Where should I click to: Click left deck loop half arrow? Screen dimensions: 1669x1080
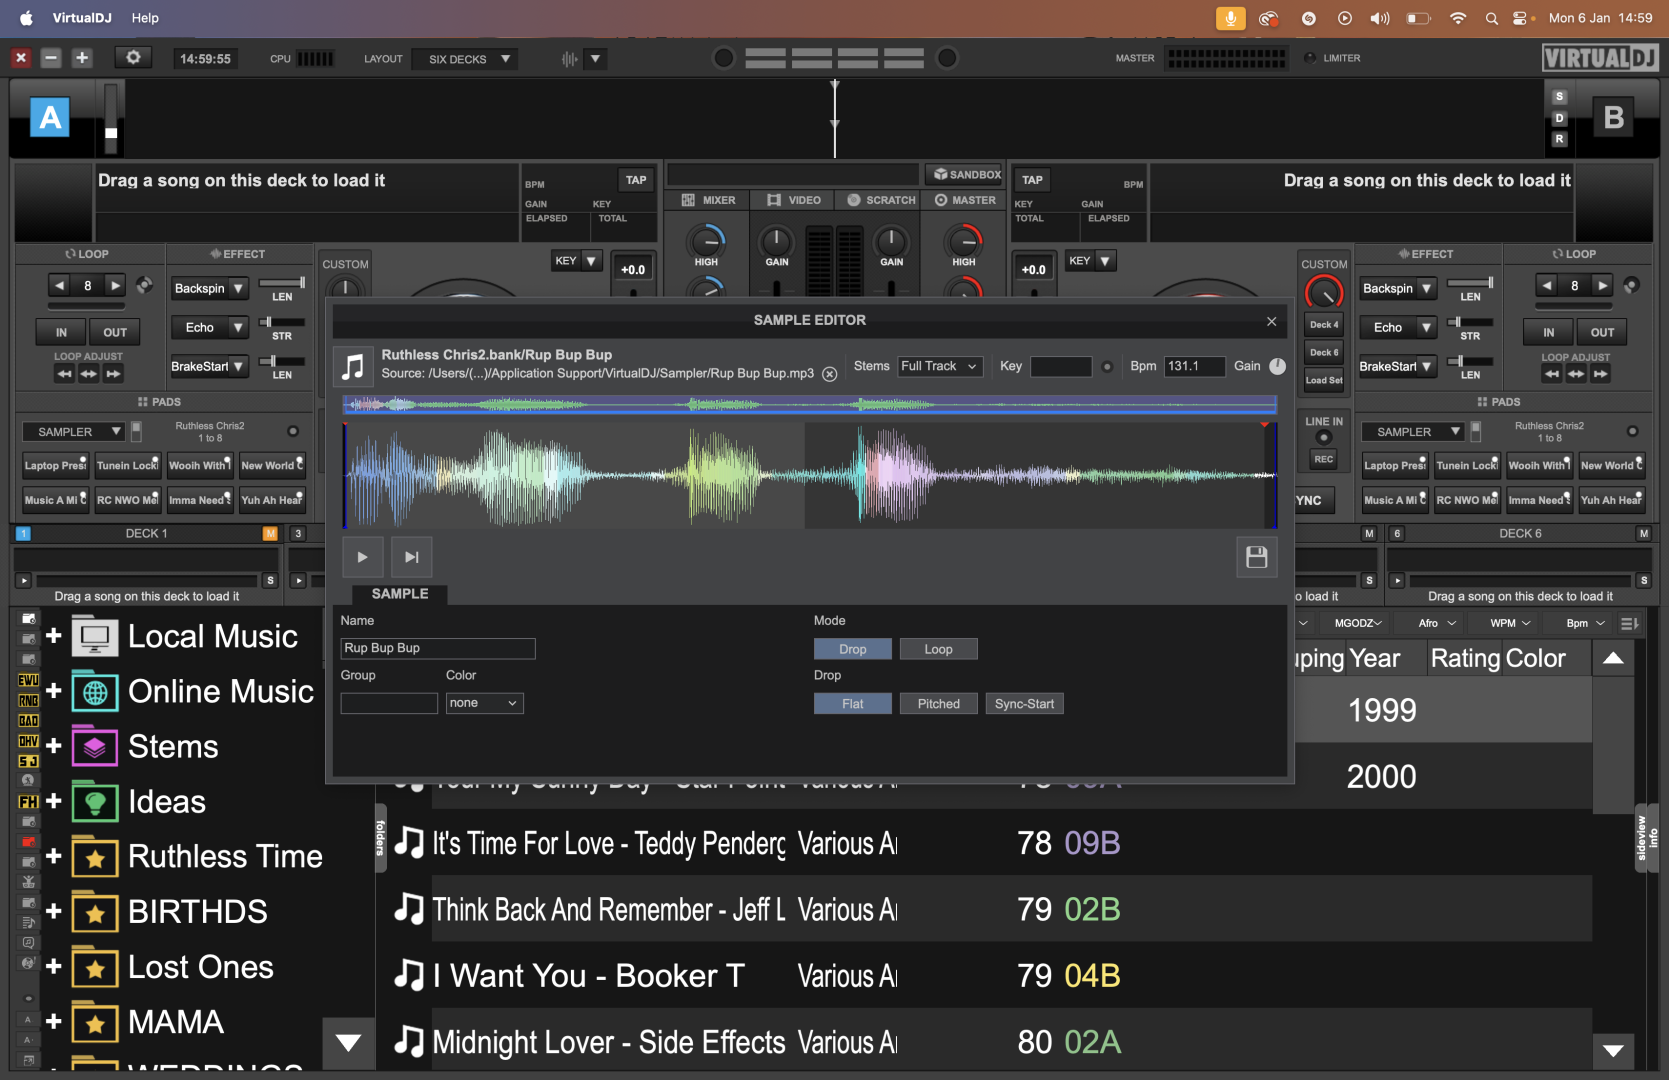pos(60,286)
